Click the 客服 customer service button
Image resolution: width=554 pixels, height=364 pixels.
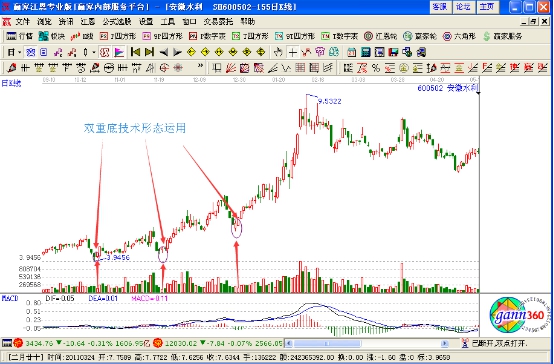tap(440, 7)
